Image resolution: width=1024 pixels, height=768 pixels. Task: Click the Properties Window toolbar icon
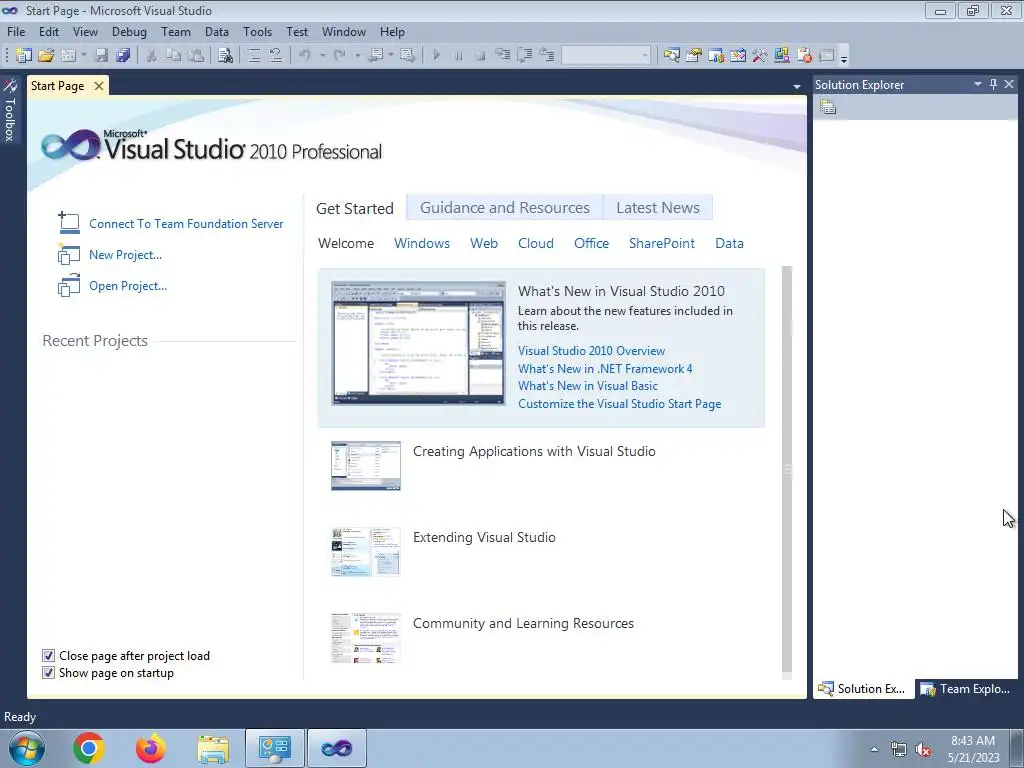pyautogui.click(x=694, y=56)
